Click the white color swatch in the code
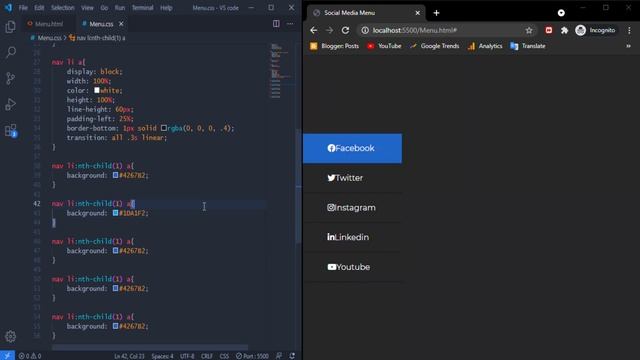 point(97,90)
